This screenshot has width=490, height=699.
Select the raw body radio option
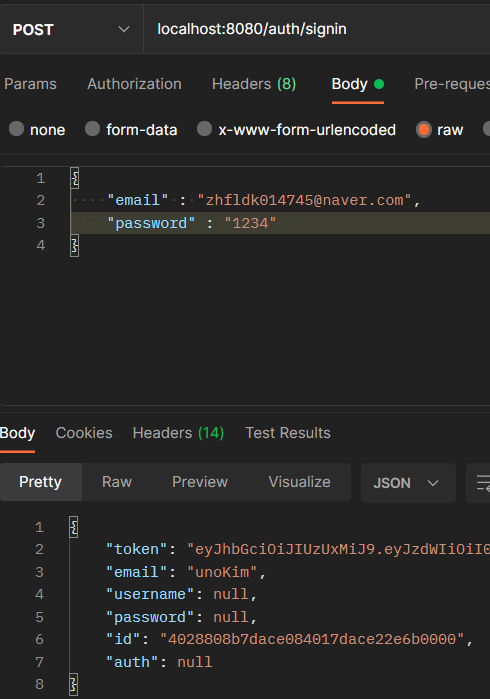tap(424, 130)
